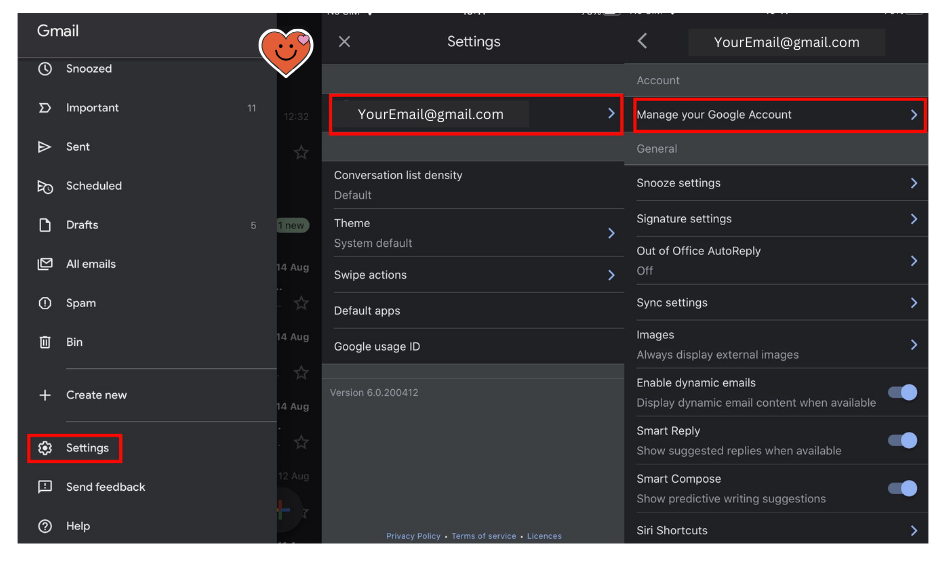Select the Sent folder
This screenshot has height=561, width=949.
tap(77, 147)
